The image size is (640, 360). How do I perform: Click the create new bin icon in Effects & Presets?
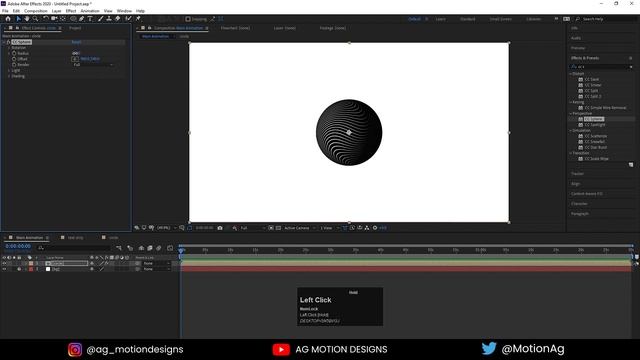pyautogui.click(x=631, y=165)
